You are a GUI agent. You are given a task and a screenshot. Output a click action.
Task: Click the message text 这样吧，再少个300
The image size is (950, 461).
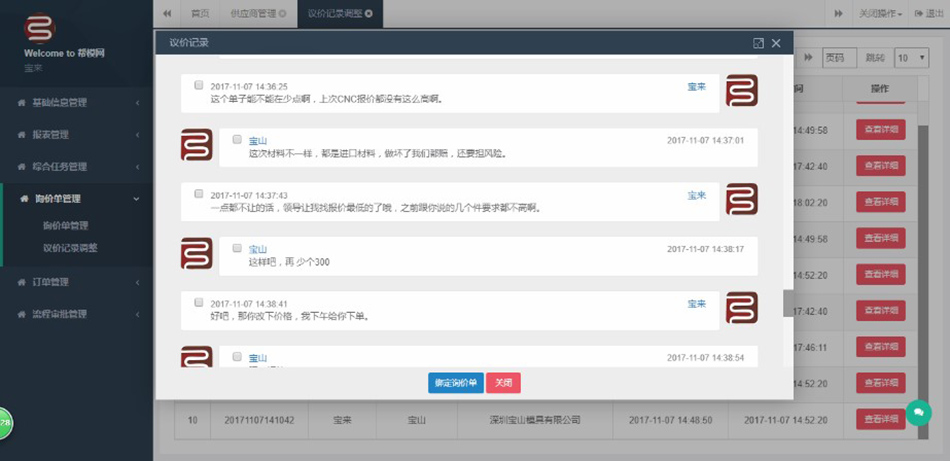(289, 262)
